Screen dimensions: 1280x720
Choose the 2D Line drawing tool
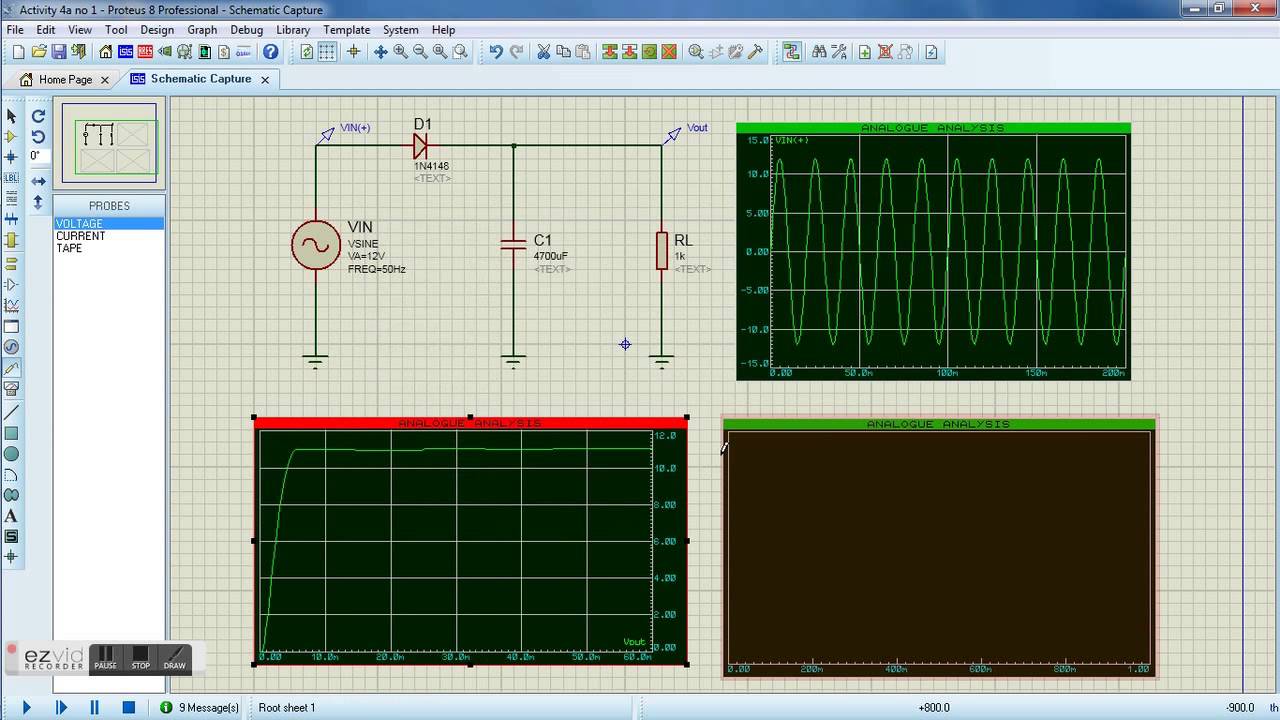12,412
